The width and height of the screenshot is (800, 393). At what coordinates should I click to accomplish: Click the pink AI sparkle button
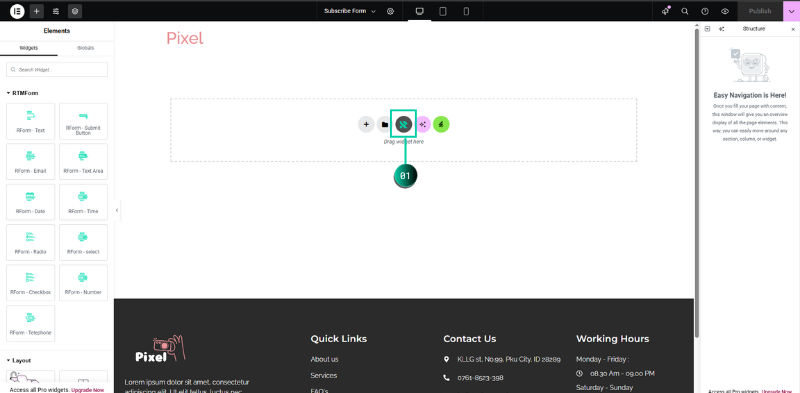[422, 124]
